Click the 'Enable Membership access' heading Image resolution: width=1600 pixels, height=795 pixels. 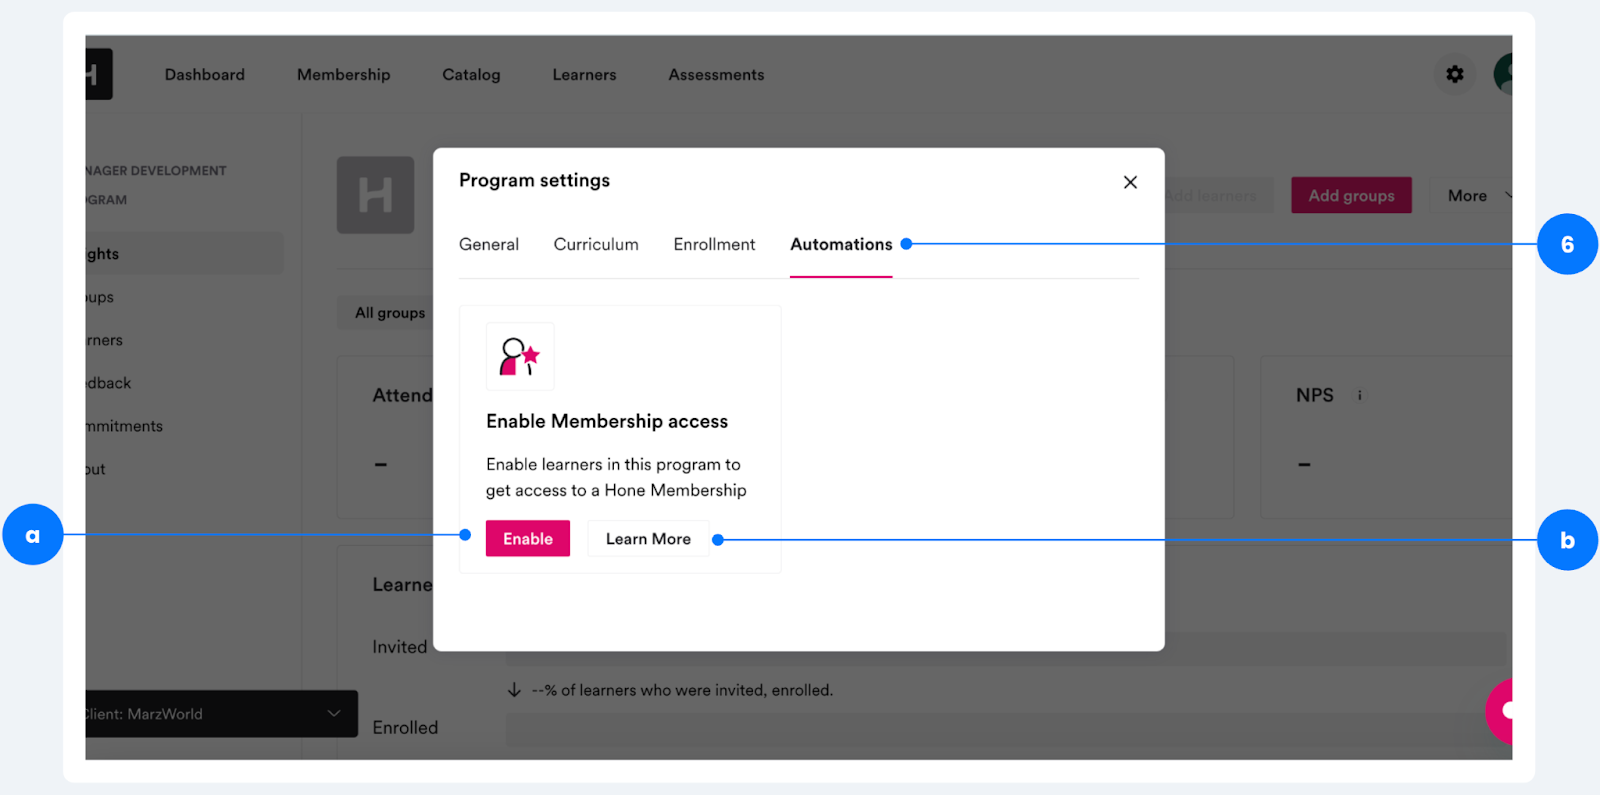(x=607, y=421)
